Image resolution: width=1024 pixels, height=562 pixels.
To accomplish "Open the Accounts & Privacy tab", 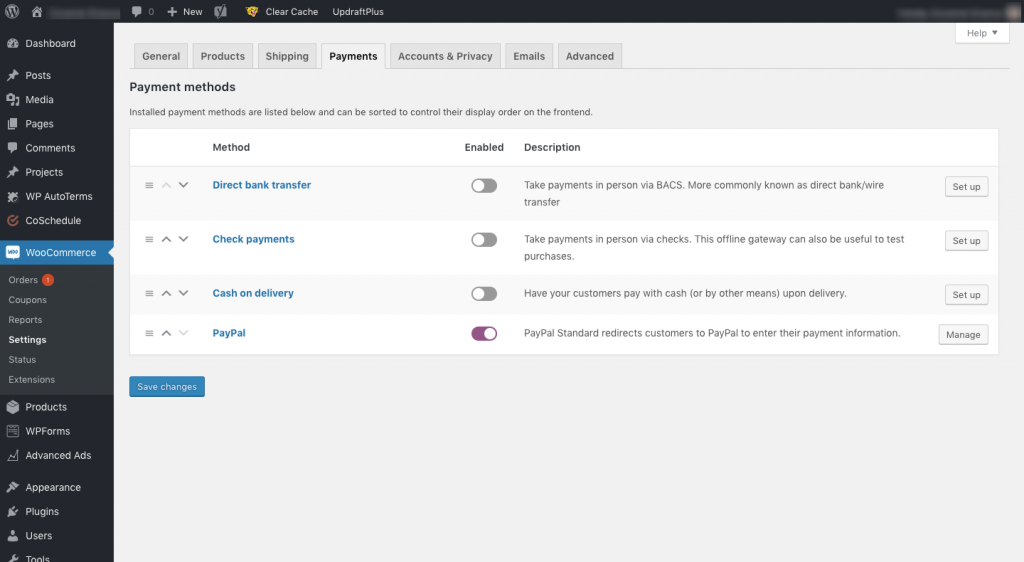I will coord(445,56).
